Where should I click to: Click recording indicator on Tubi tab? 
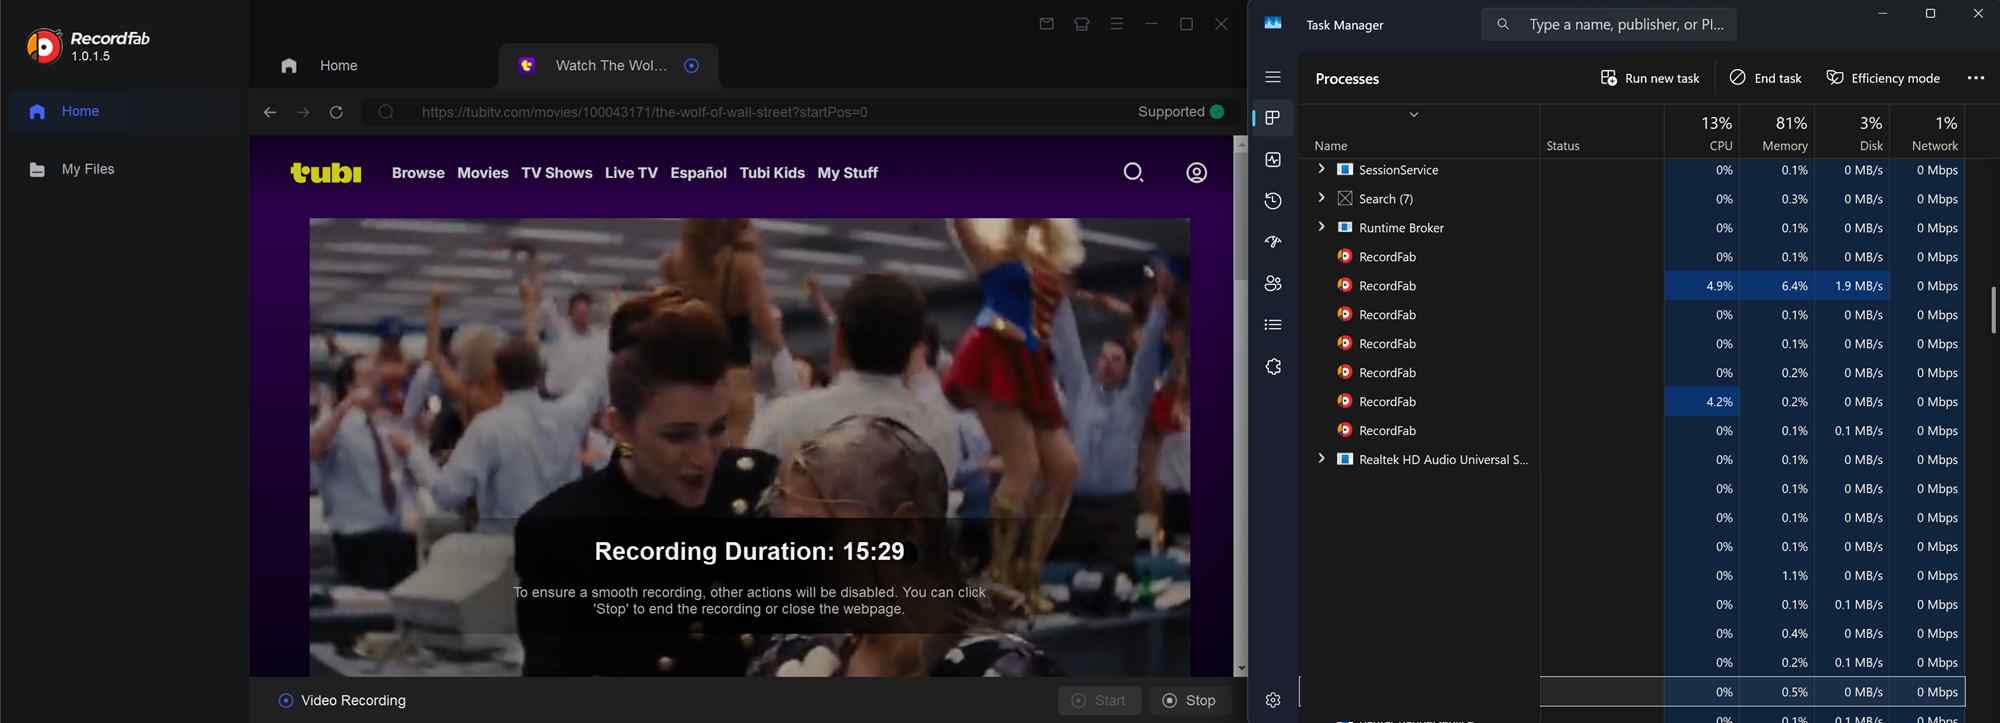point(691,65)
